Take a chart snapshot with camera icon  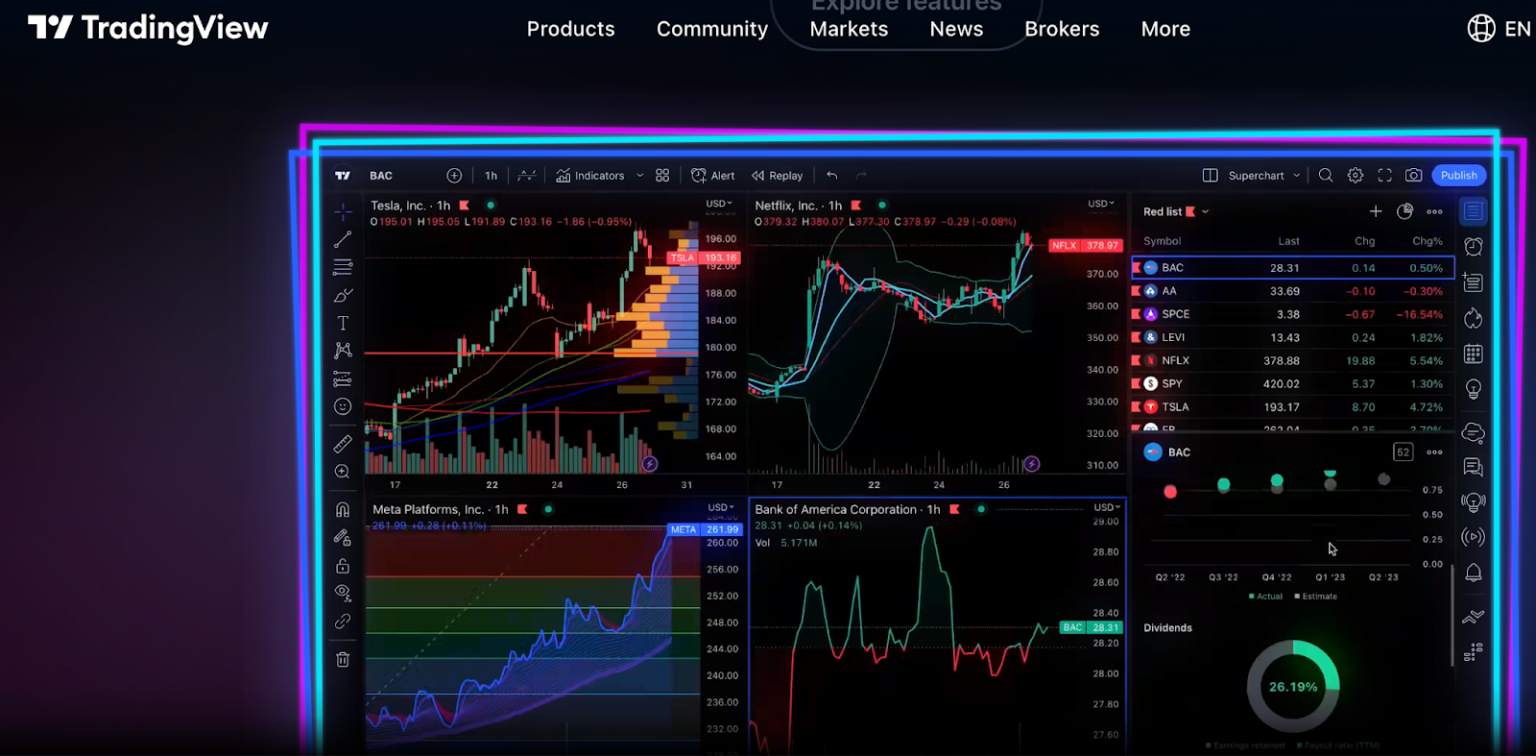[1413, 175]
